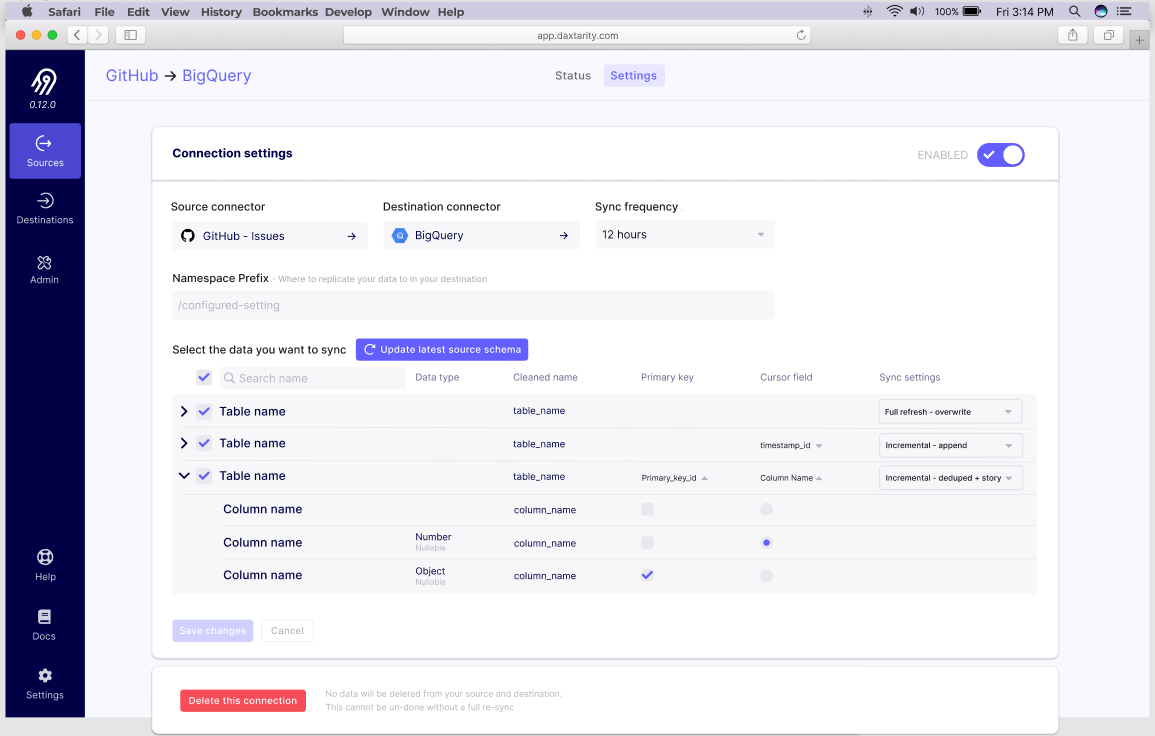
Task: Open Settings from the sidebar
Action: coord(44,684)
